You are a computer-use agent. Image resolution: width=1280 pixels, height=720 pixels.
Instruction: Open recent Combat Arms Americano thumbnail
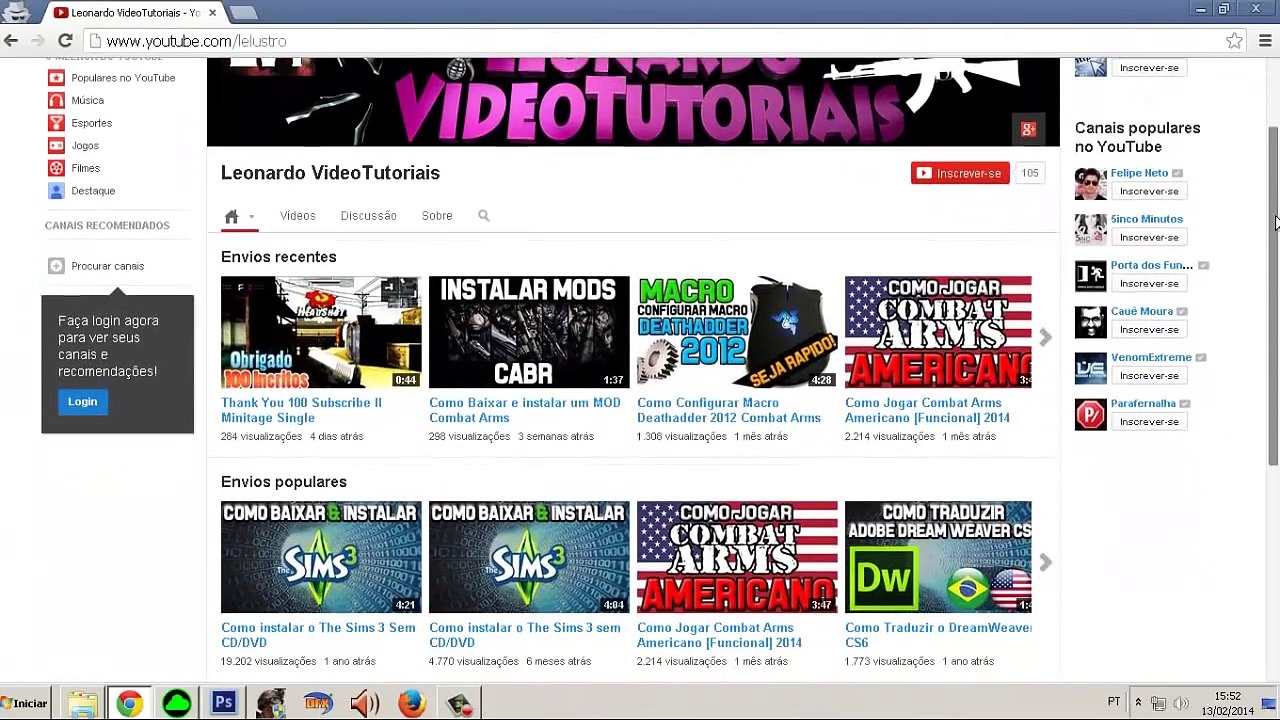[938, 332]
